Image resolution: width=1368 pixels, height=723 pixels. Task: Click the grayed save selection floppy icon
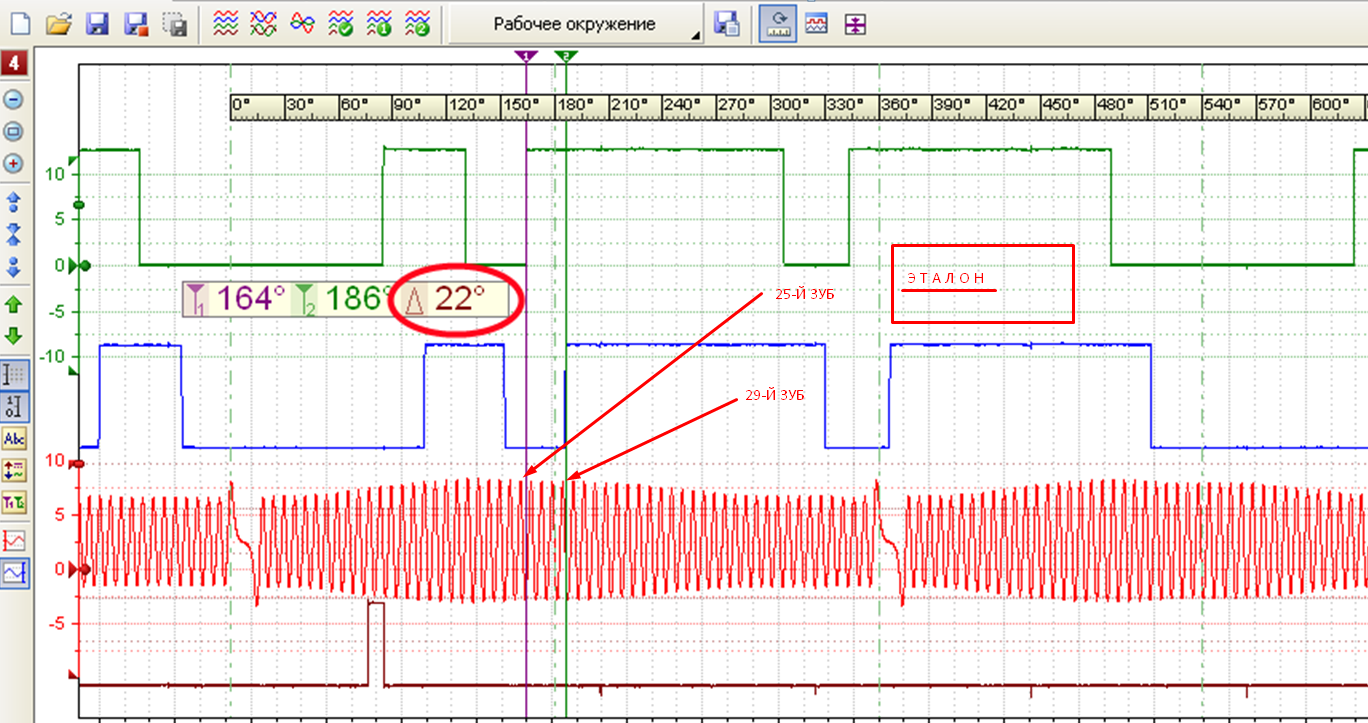point(174,24)
